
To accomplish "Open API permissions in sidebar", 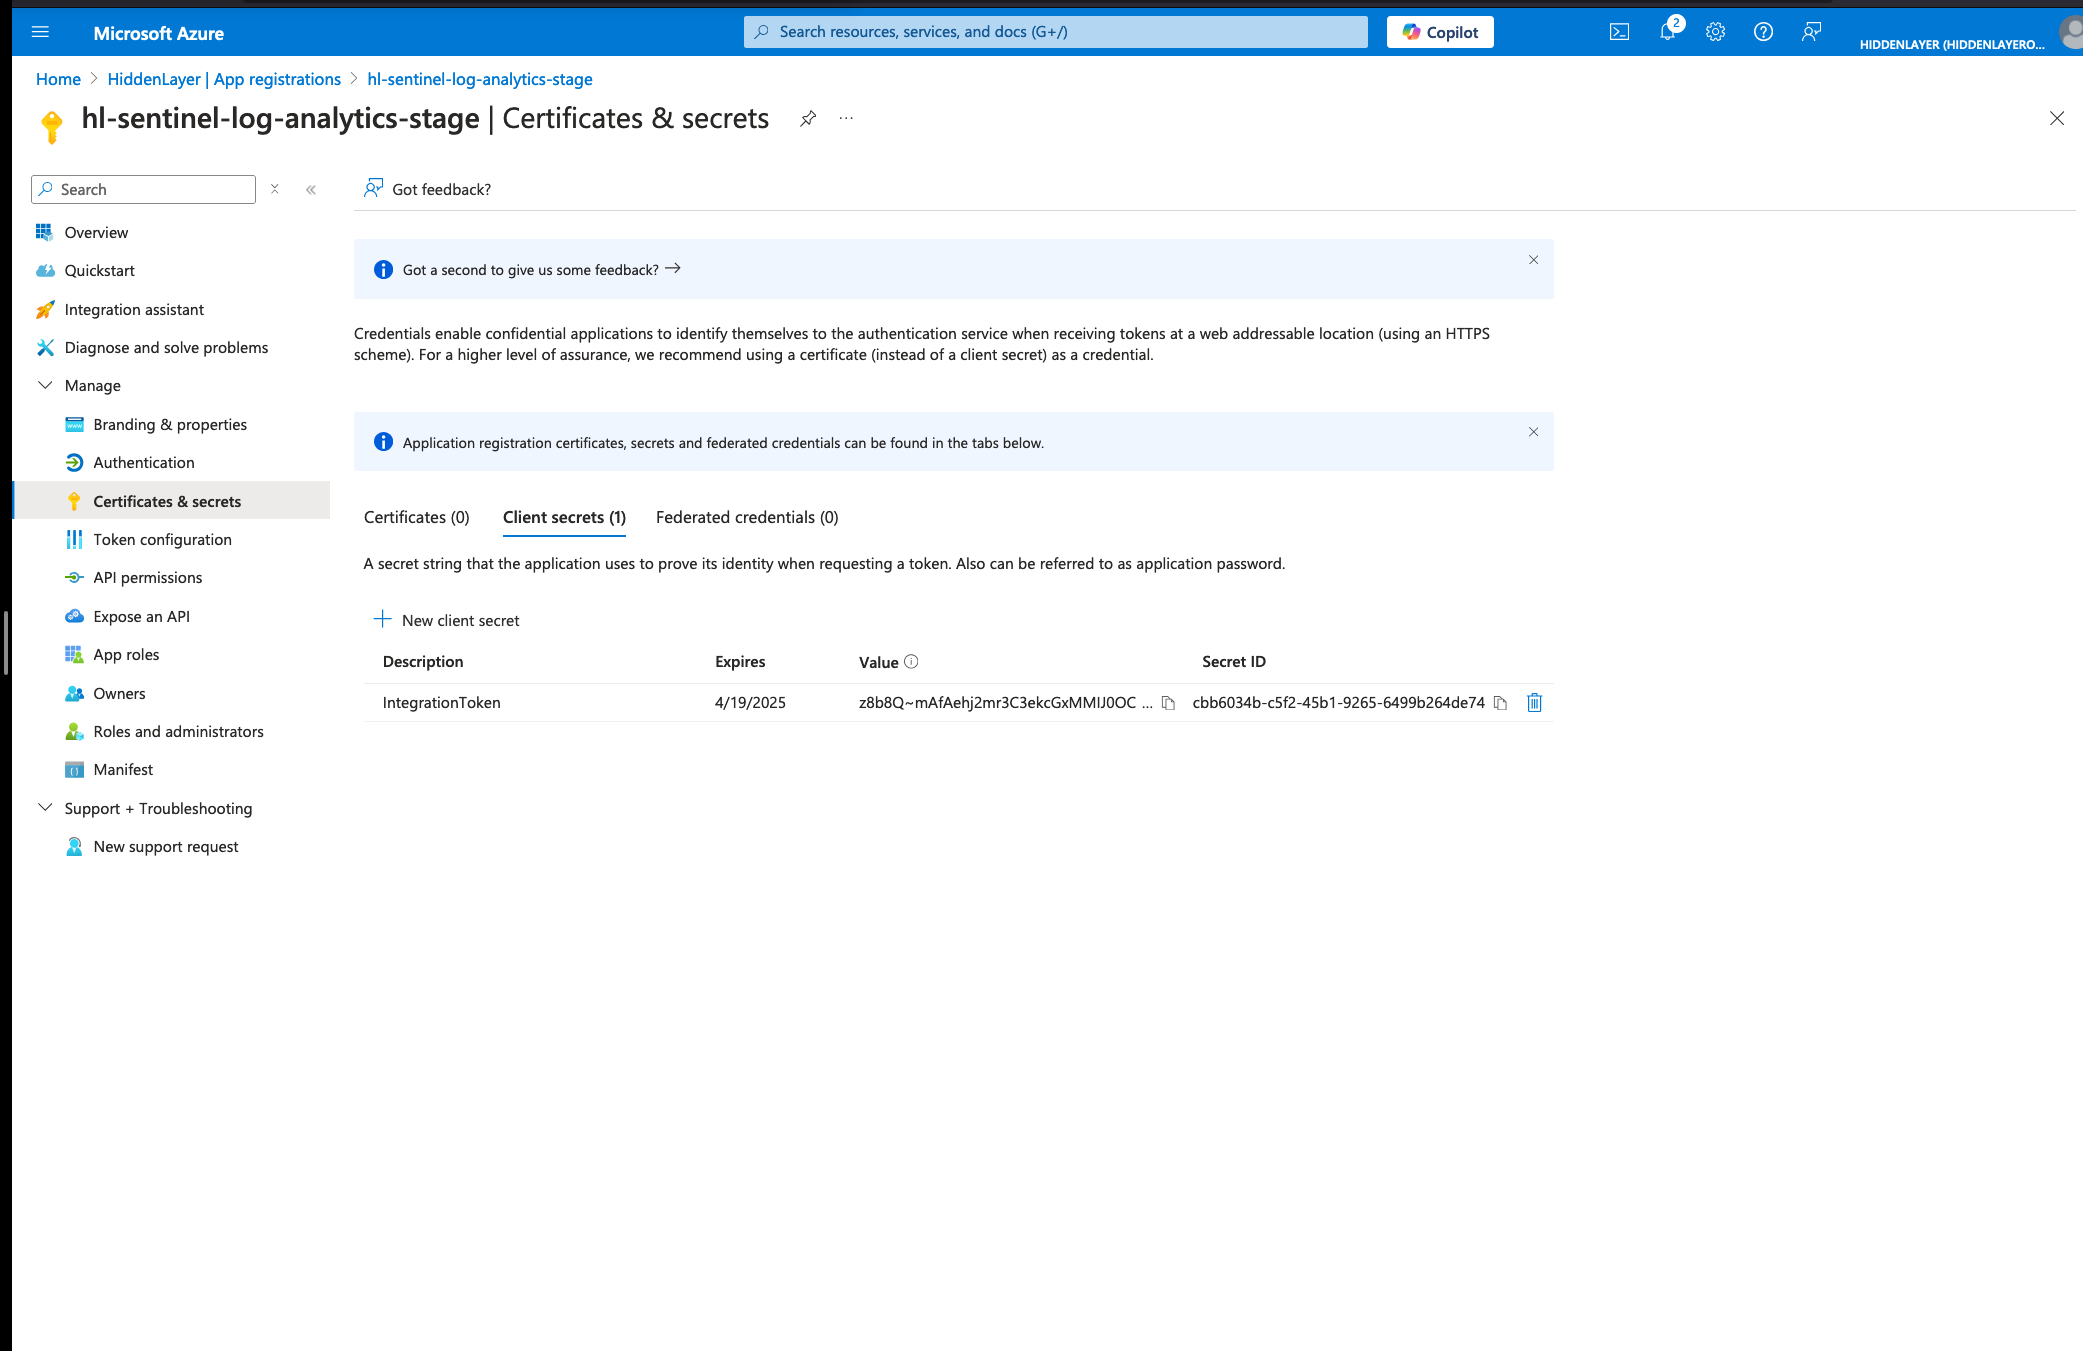I will (147, 578).
